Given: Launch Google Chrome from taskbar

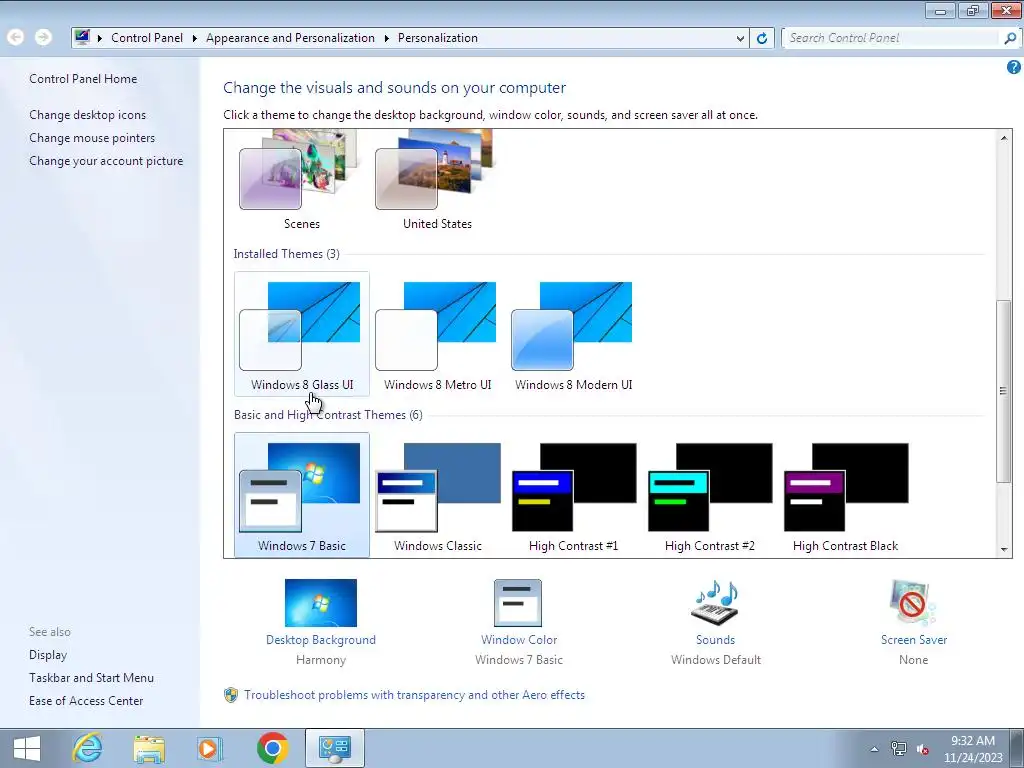Looking at the screenshot, I should pos(272,748).
